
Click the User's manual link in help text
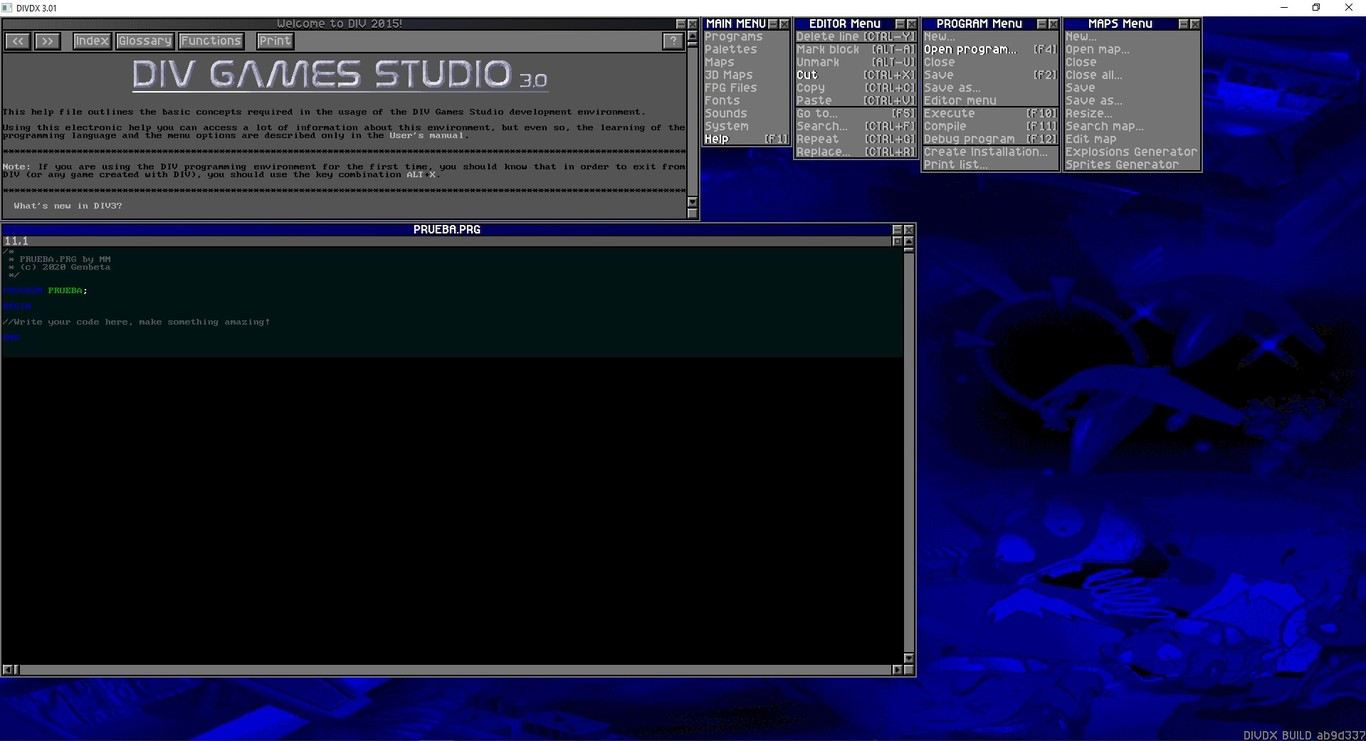tap(428, 135)
